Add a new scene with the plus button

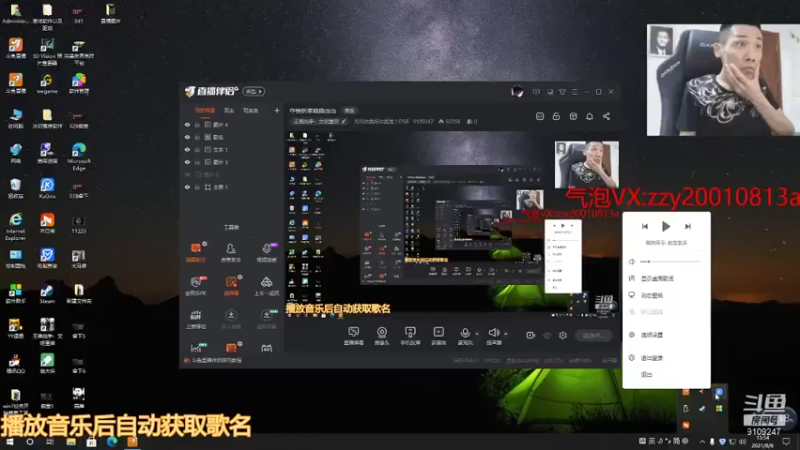(x=277, y=110)
